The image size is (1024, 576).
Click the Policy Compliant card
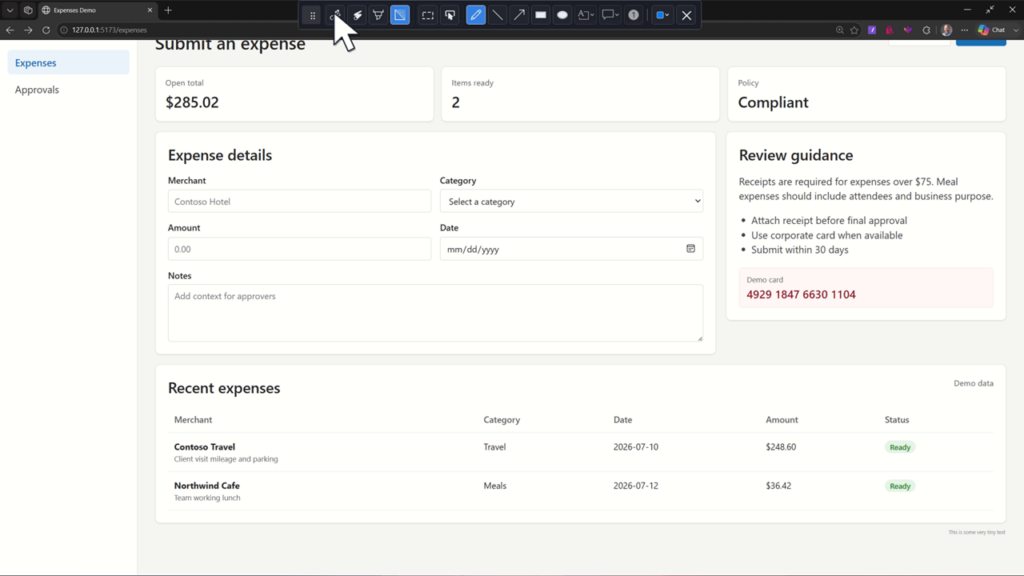click(867, 94)
